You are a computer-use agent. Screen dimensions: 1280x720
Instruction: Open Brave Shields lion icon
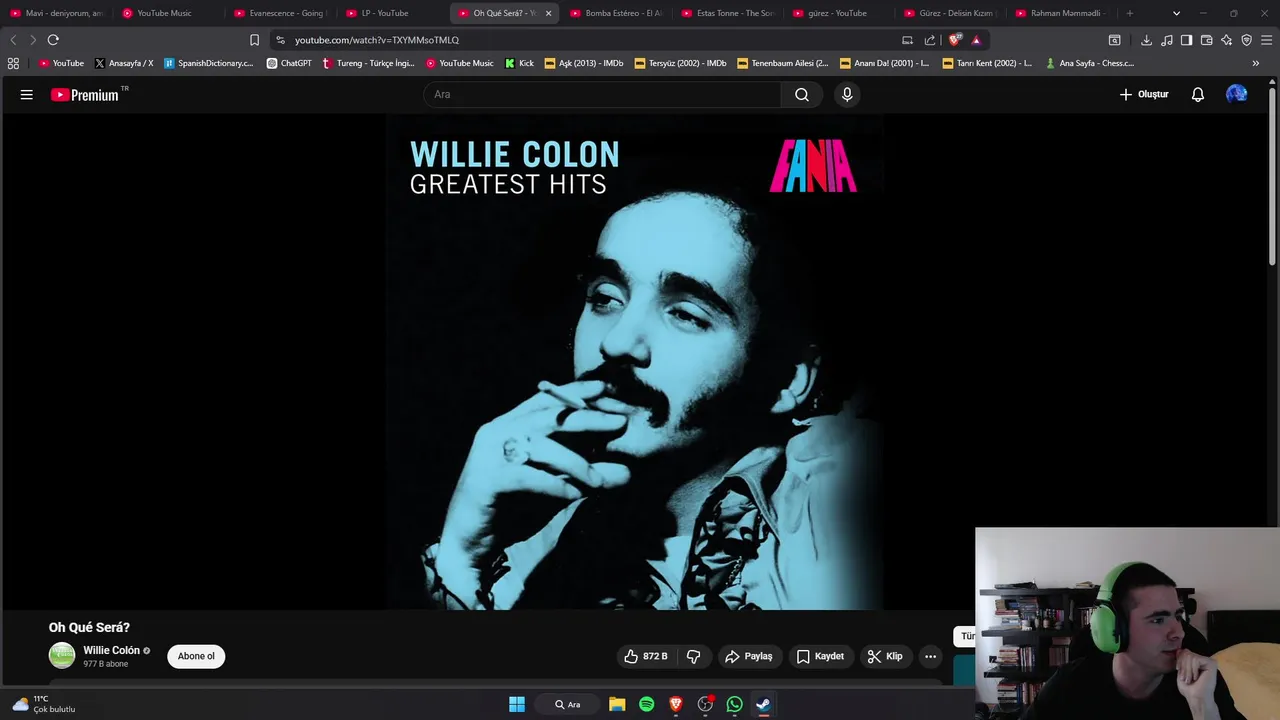955,40
